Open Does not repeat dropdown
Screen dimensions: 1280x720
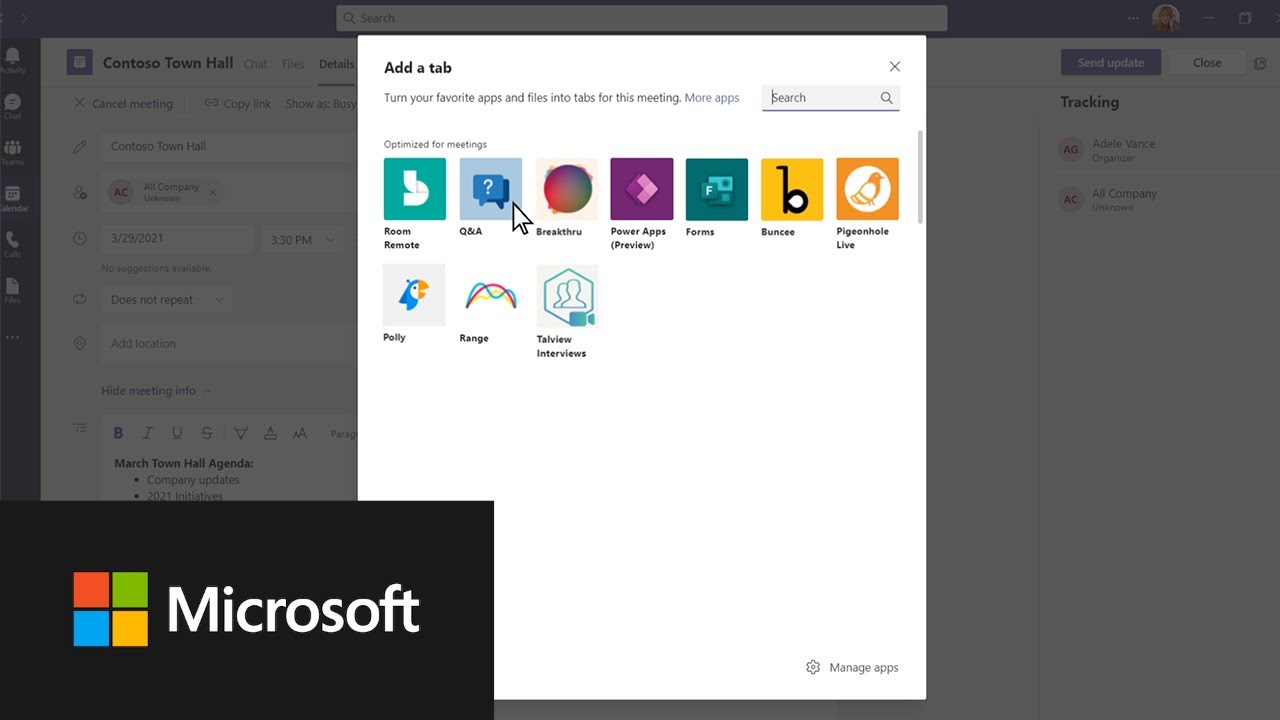pyautogui.click(x=166, y=300)
